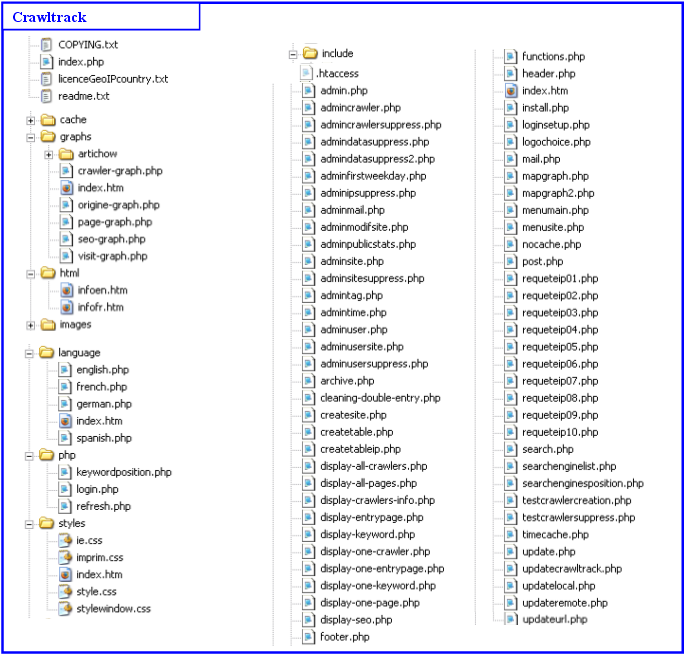Click the artichow folder icon
The width and height of the screenshot is (685, 656).
(66, 153)
